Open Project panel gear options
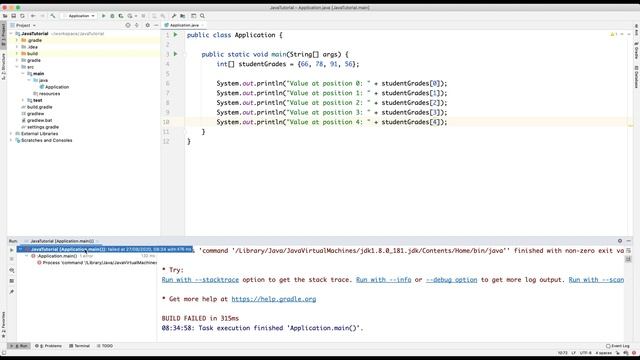The image size is (640, 360). point(147,25)
